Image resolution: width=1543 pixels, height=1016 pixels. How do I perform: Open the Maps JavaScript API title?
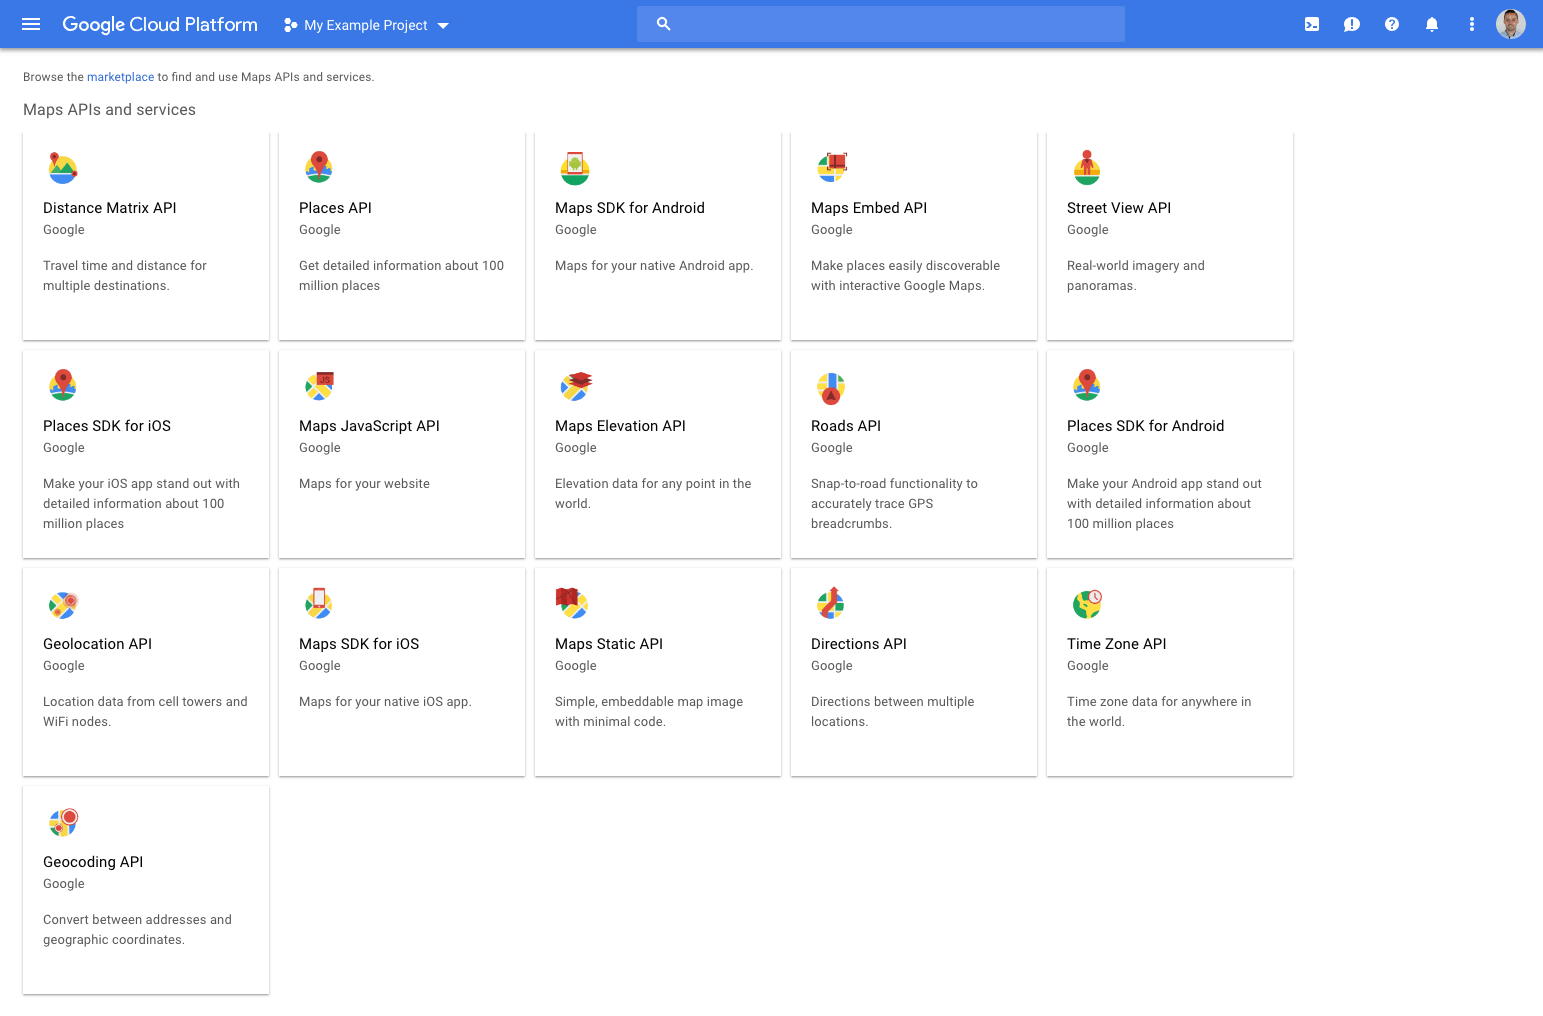[x=369, y=426]
